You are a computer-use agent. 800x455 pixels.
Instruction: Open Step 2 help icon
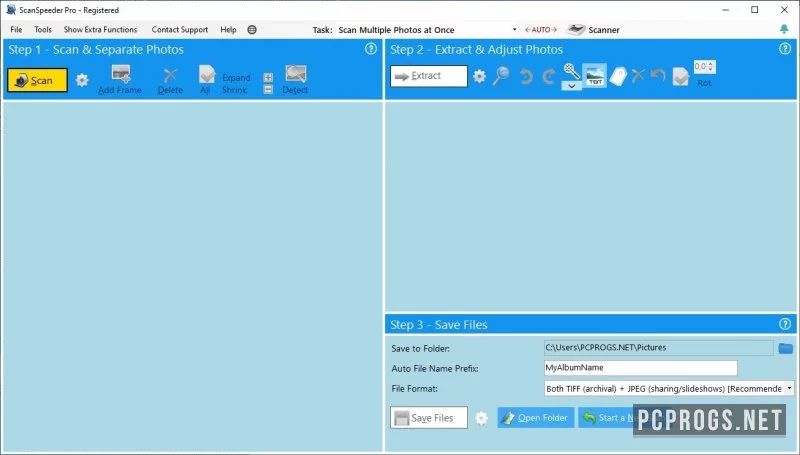click(x=785, y=49)
